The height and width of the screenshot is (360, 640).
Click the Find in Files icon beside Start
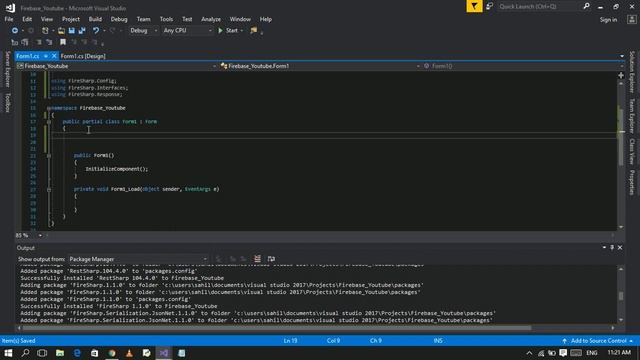click(x=253, y=31)
